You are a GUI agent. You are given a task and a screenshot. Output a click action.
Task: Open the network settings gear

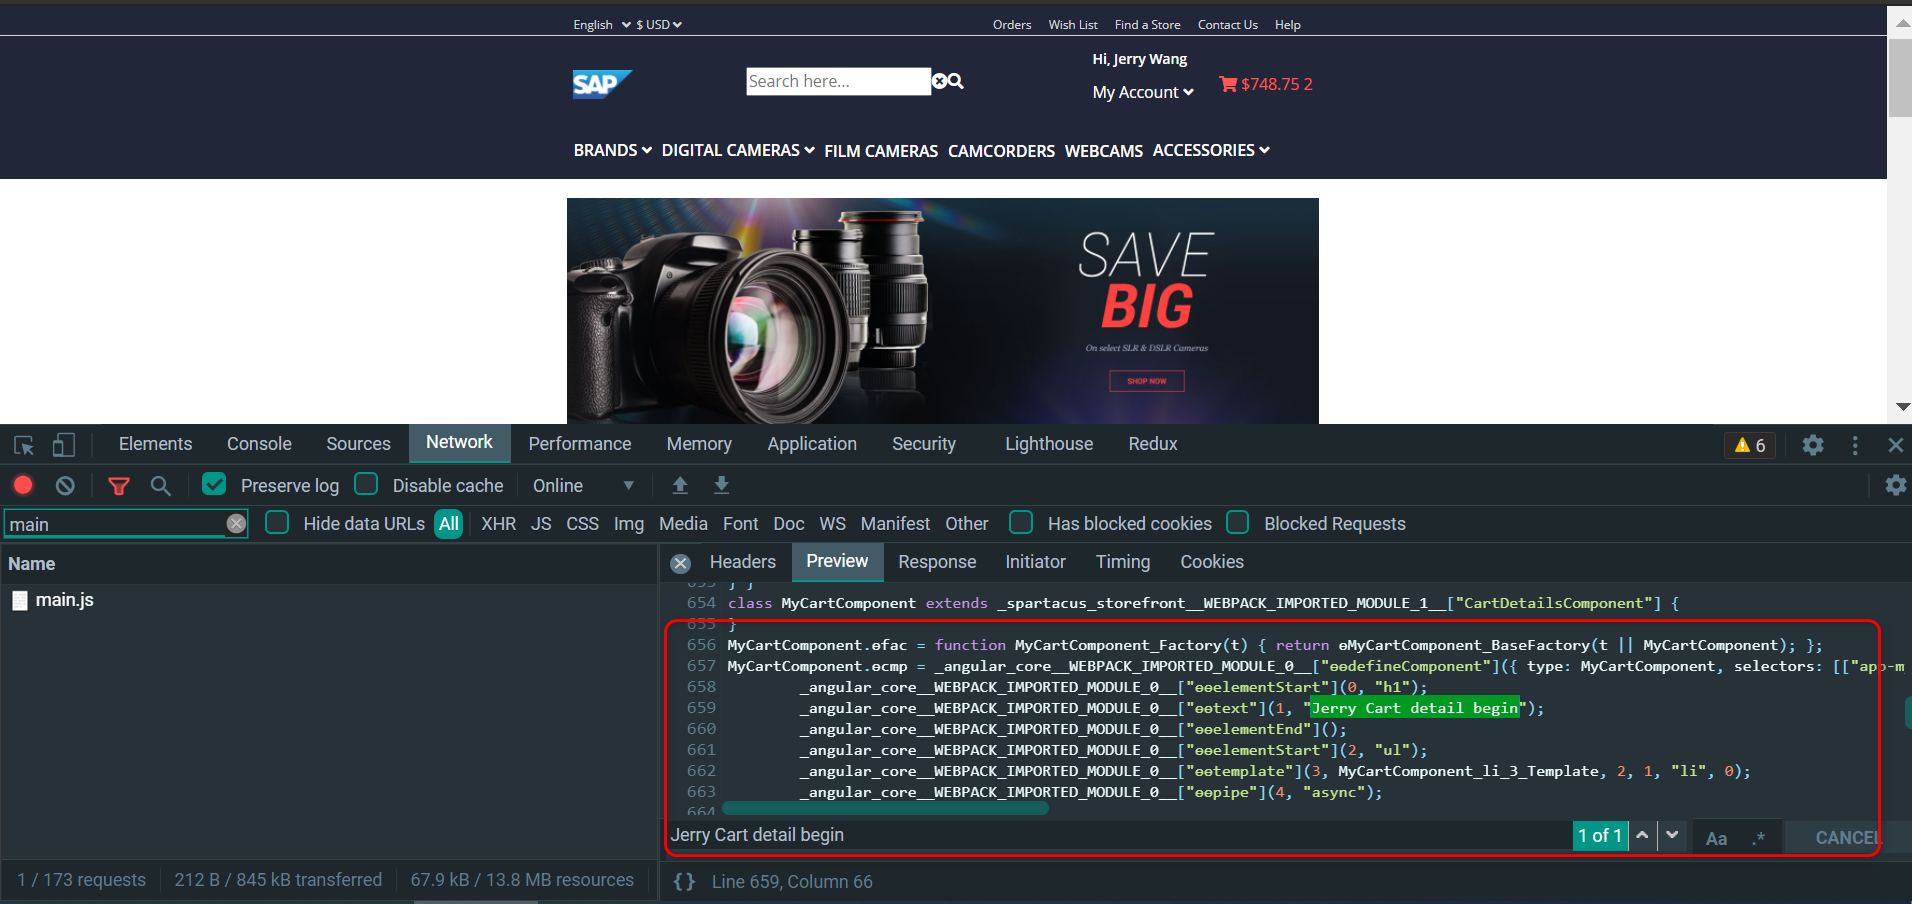pyautogui.click(x=1895, y=485)
